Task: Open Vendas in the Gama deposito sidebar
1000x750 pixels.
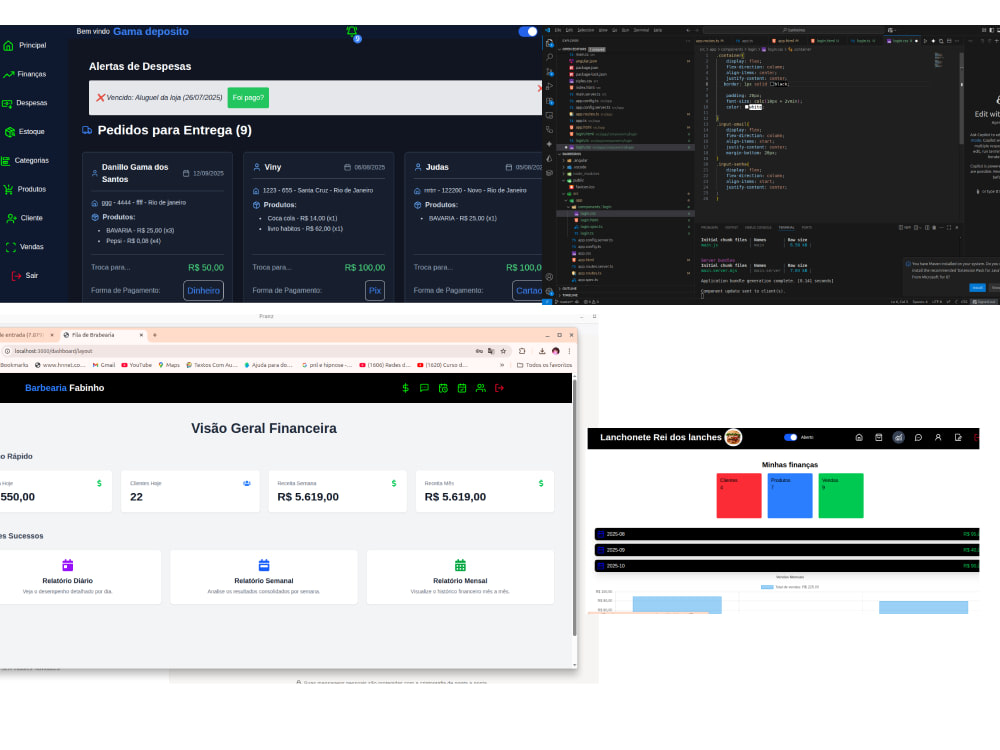Action: [26, 246]
